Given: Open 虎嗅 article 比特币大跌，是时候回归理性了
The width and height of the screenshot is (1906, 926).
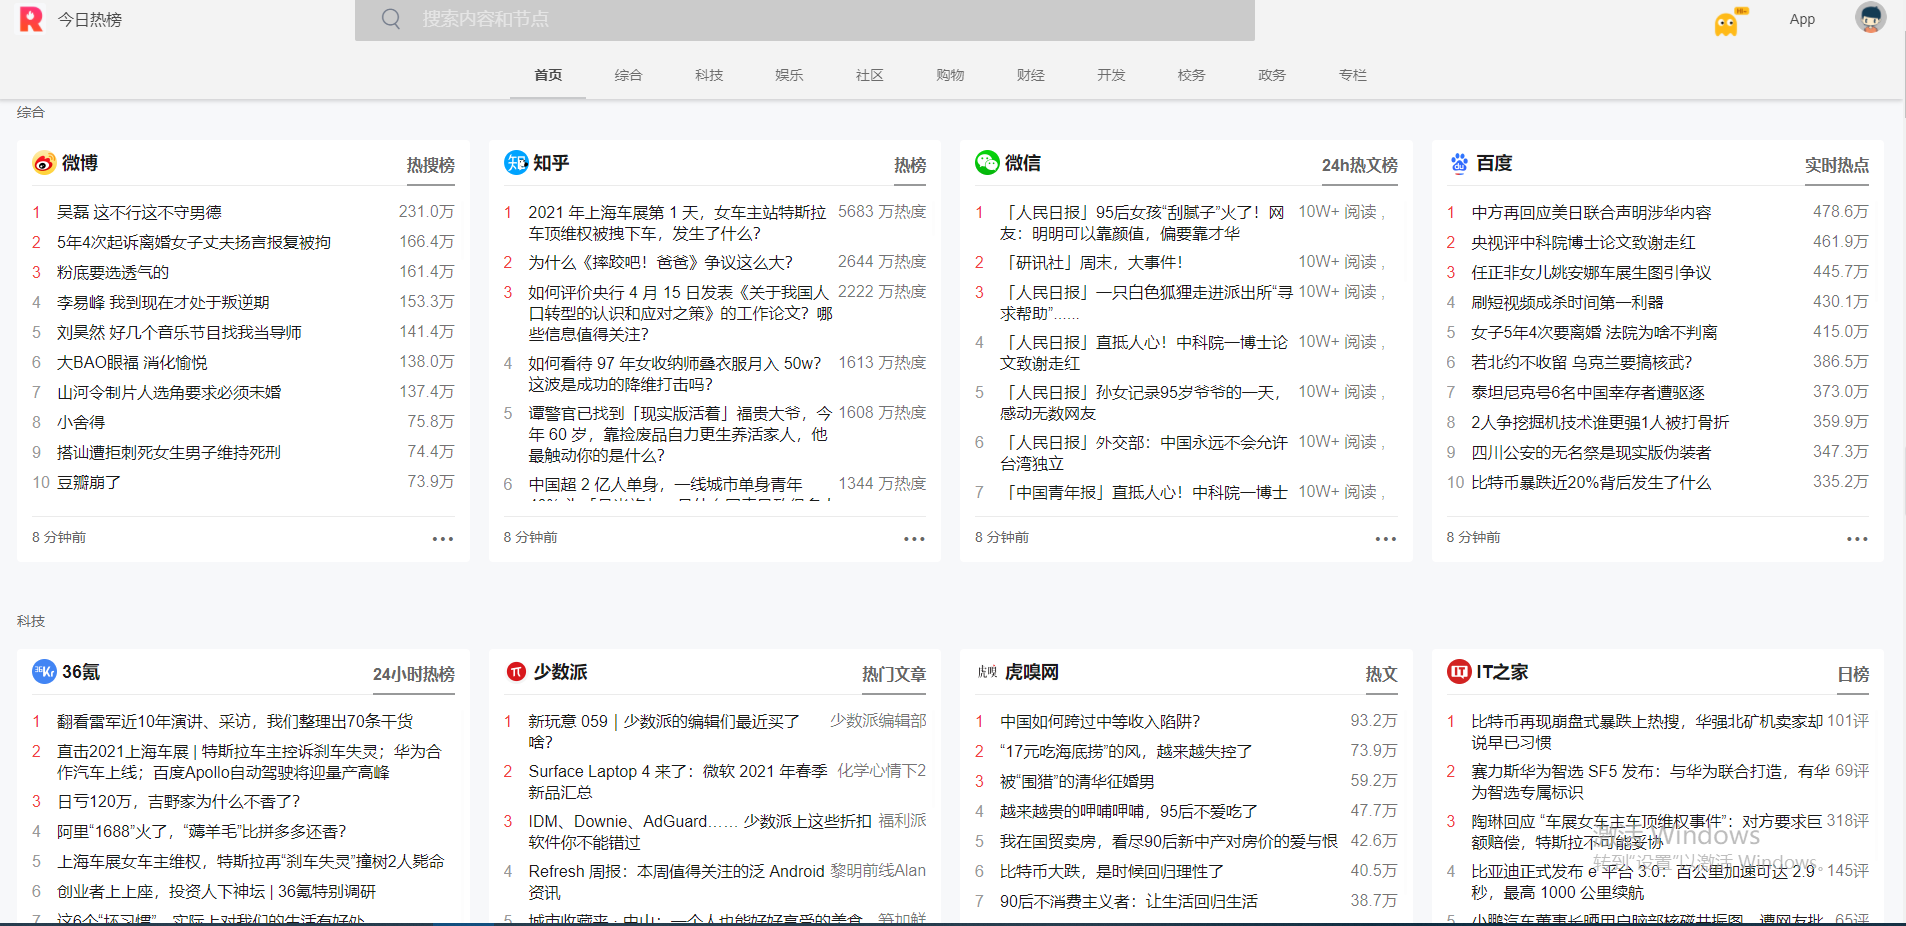Looking at the screenshot, I should pos(1112,871).
